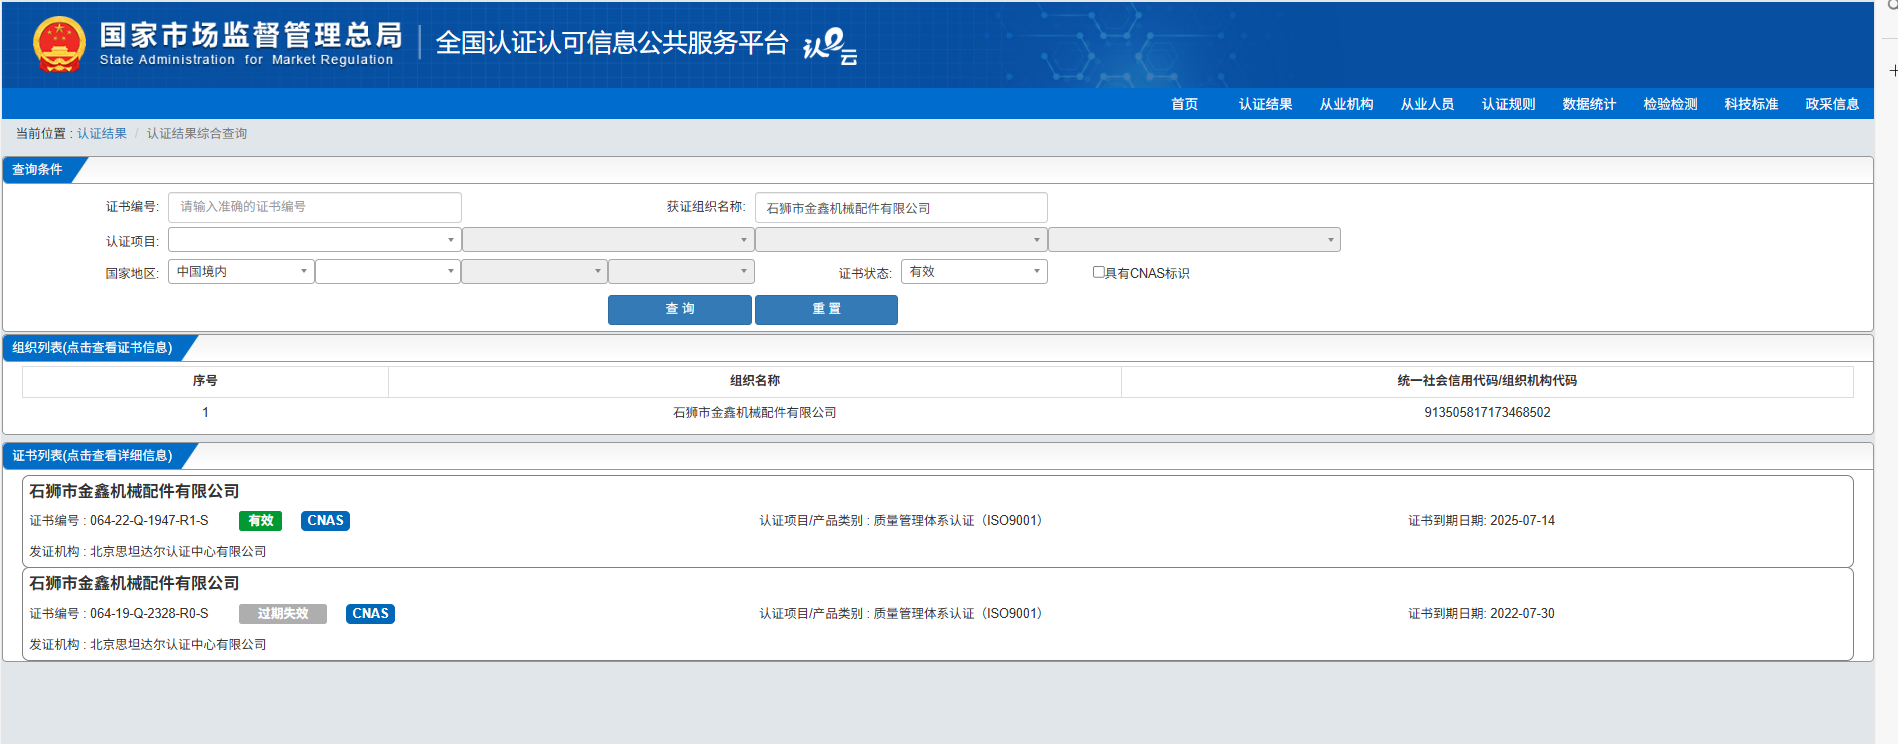Open the province dropdown next to 中国境内
The width and height of the screenshot is (1898, 744).
tap(388, 272)
